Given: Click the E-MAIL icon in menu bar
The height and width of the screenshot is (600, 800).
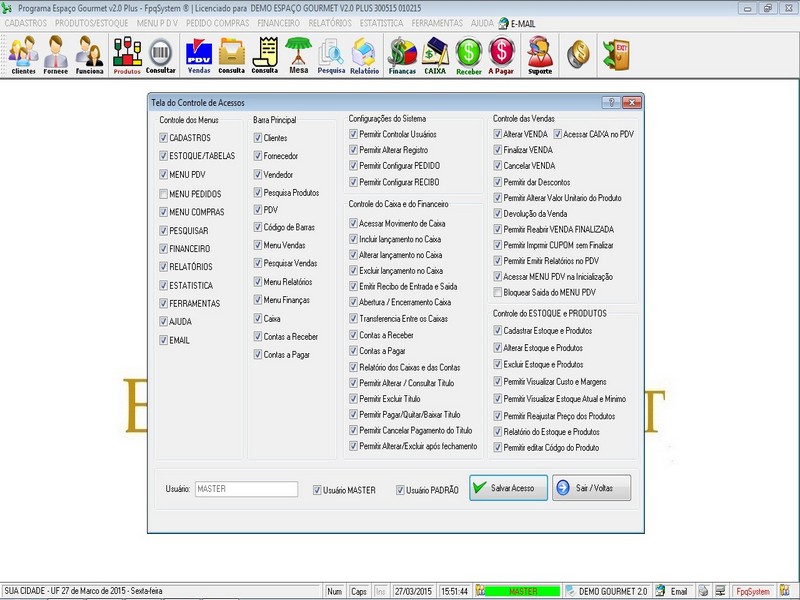Looking at the screenshot, I should (x=516, y=23).
